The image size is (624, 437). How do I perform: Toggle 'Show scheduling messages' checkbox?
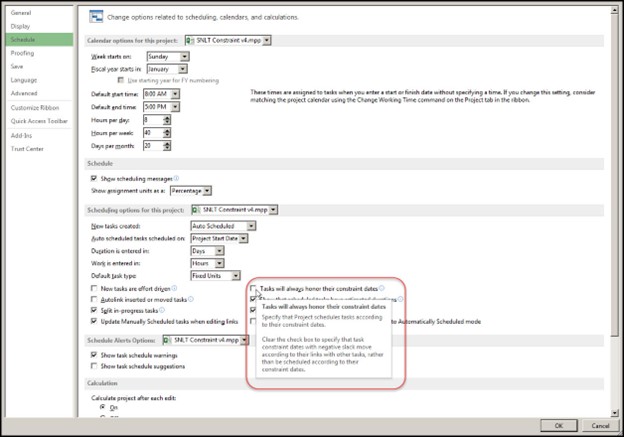[x=94, y=178]
